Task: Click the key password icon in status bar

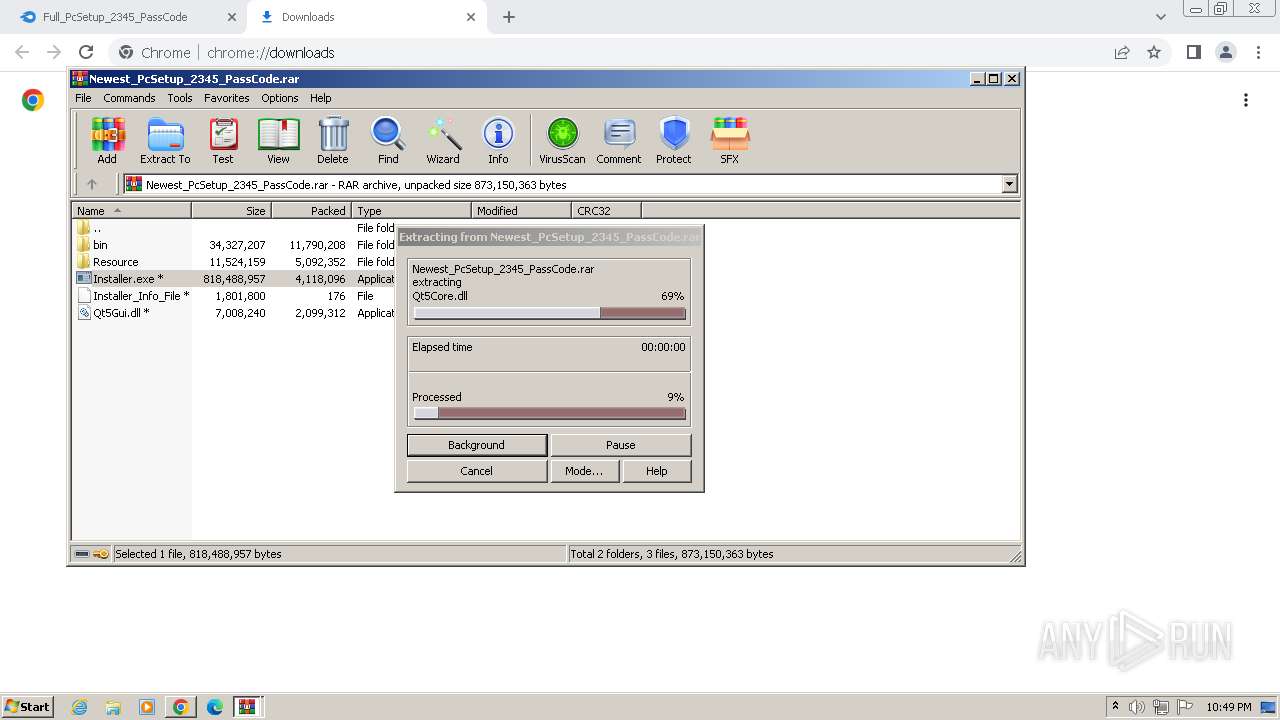Action: 101,554
